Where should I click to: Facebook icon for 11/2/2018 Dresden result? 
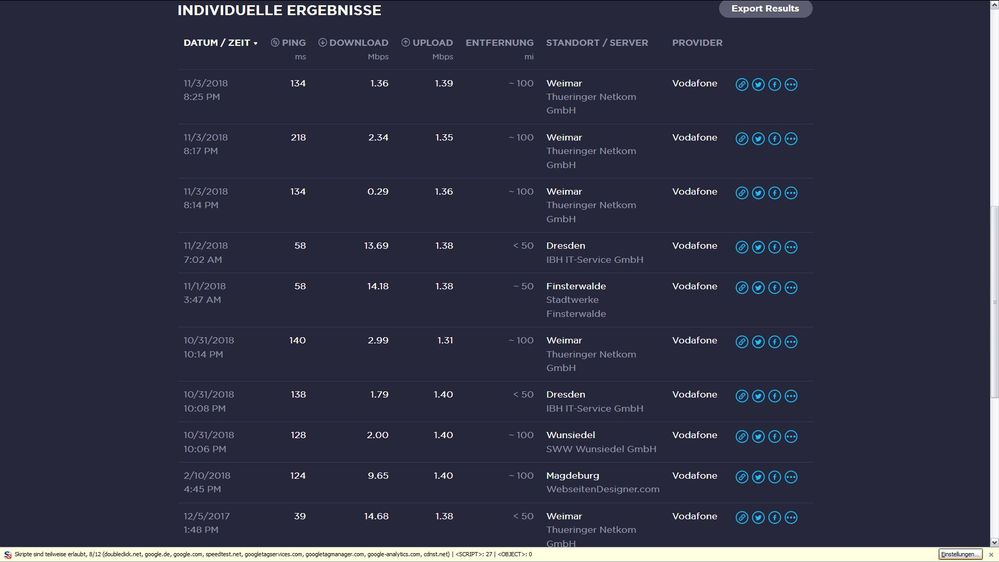click(775, 247)
